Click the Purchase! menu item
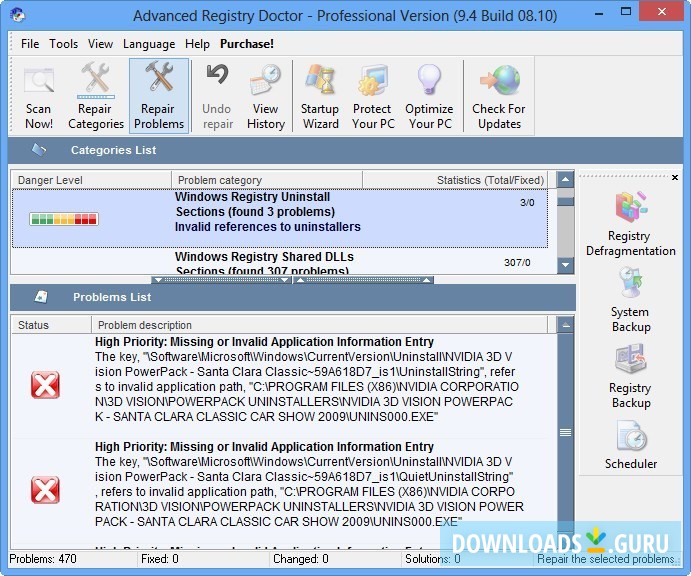 (x=247, y=44)
